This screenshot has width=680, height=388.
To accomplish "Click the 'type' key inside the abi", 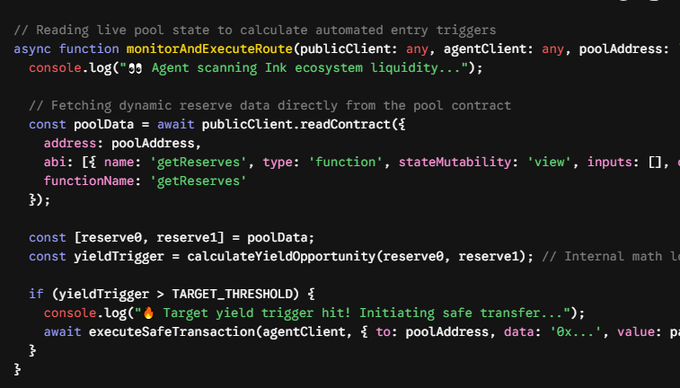I will point(277,162).
